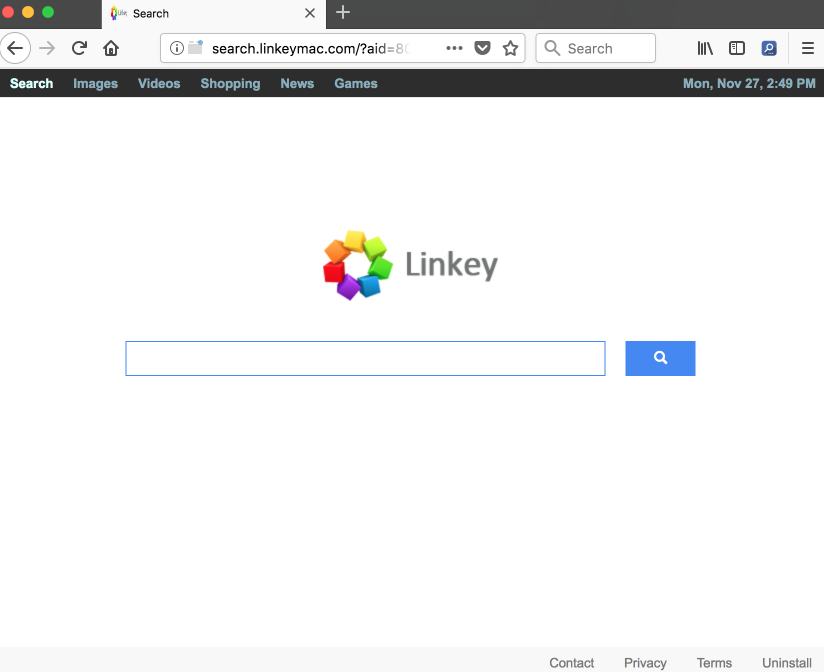Open the Firefox hamburger menu
The image size is (824, 672).
[808, 48]
